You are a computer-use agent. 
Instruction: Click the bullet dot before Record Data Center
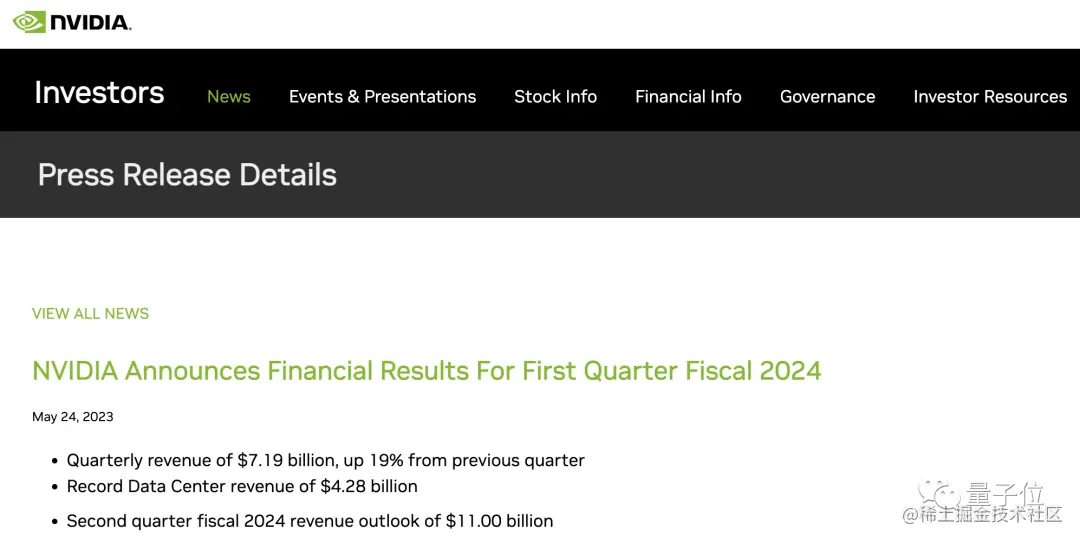[x=54, y=488]
